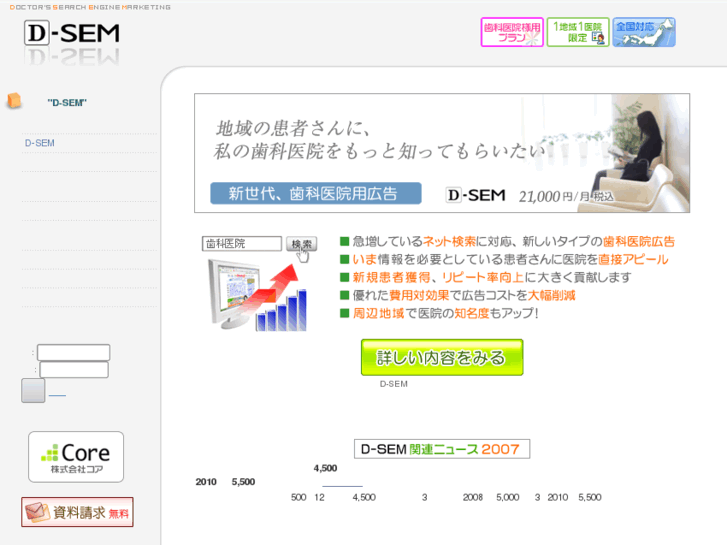Viewport: 727px width, 545px height.
Task: Select the "D-SEM" sidebar heading
Action: tap(67, 103)
